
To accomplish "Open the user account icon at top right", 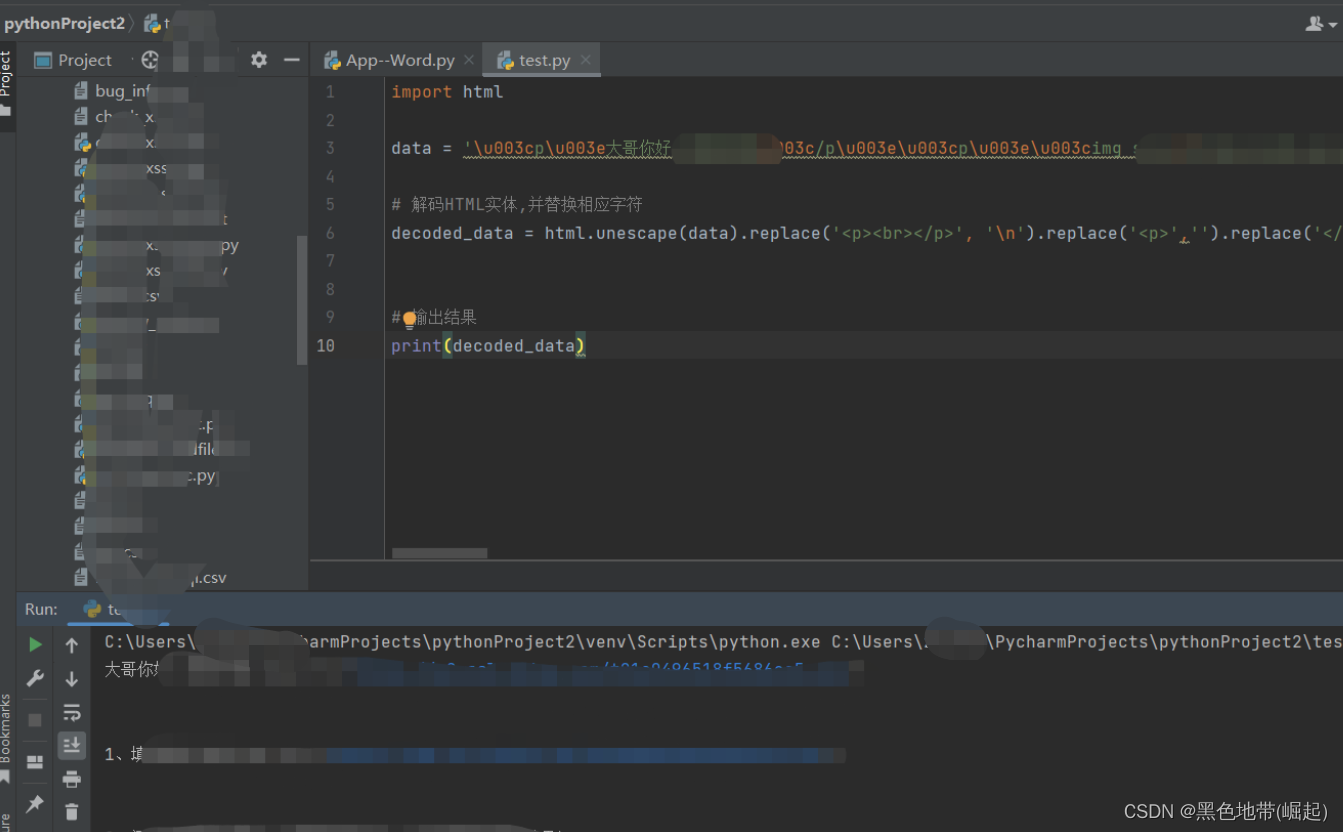I will (1315, 23).
